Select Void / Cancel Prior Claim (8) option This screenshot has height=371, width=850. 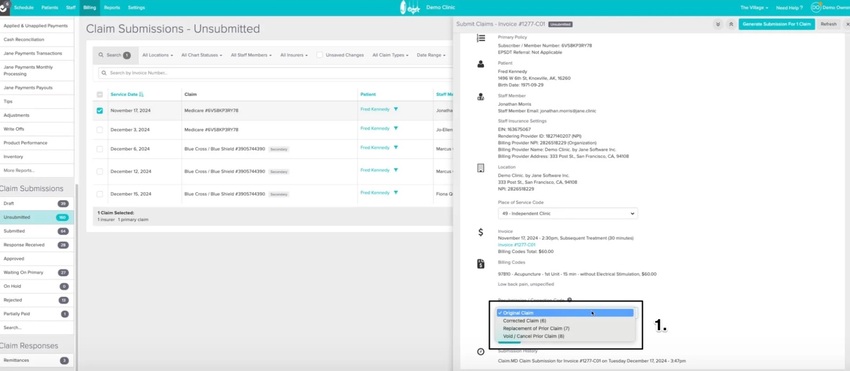tap(565, 336)
